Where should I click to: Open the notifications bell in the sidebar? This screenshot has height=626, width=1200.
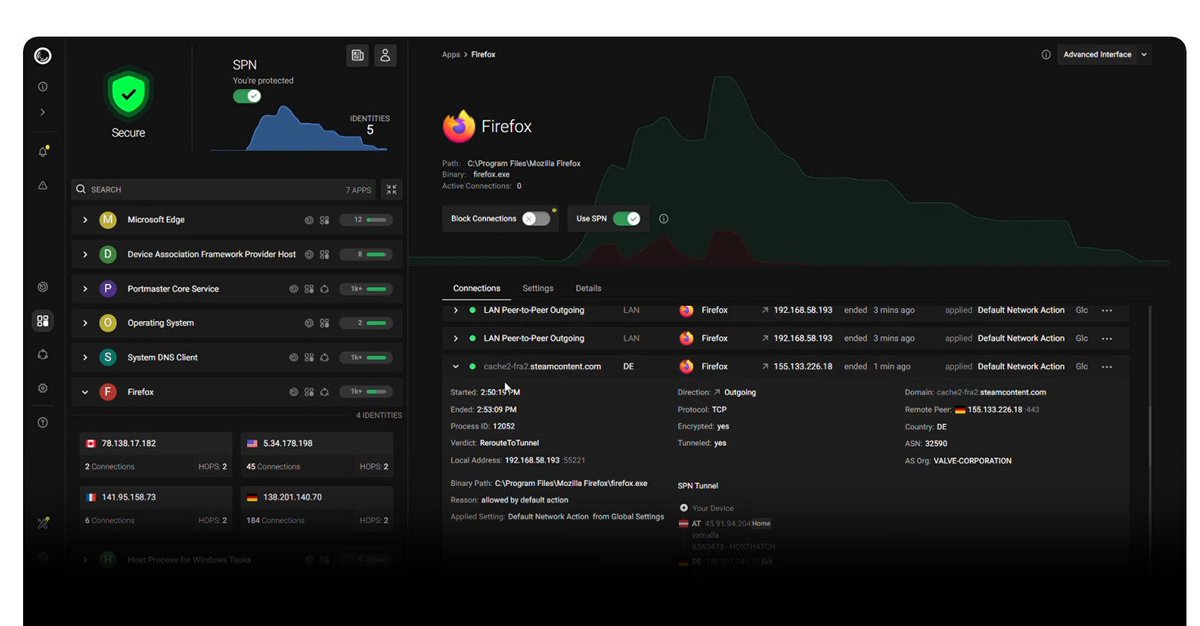point(42,151)
